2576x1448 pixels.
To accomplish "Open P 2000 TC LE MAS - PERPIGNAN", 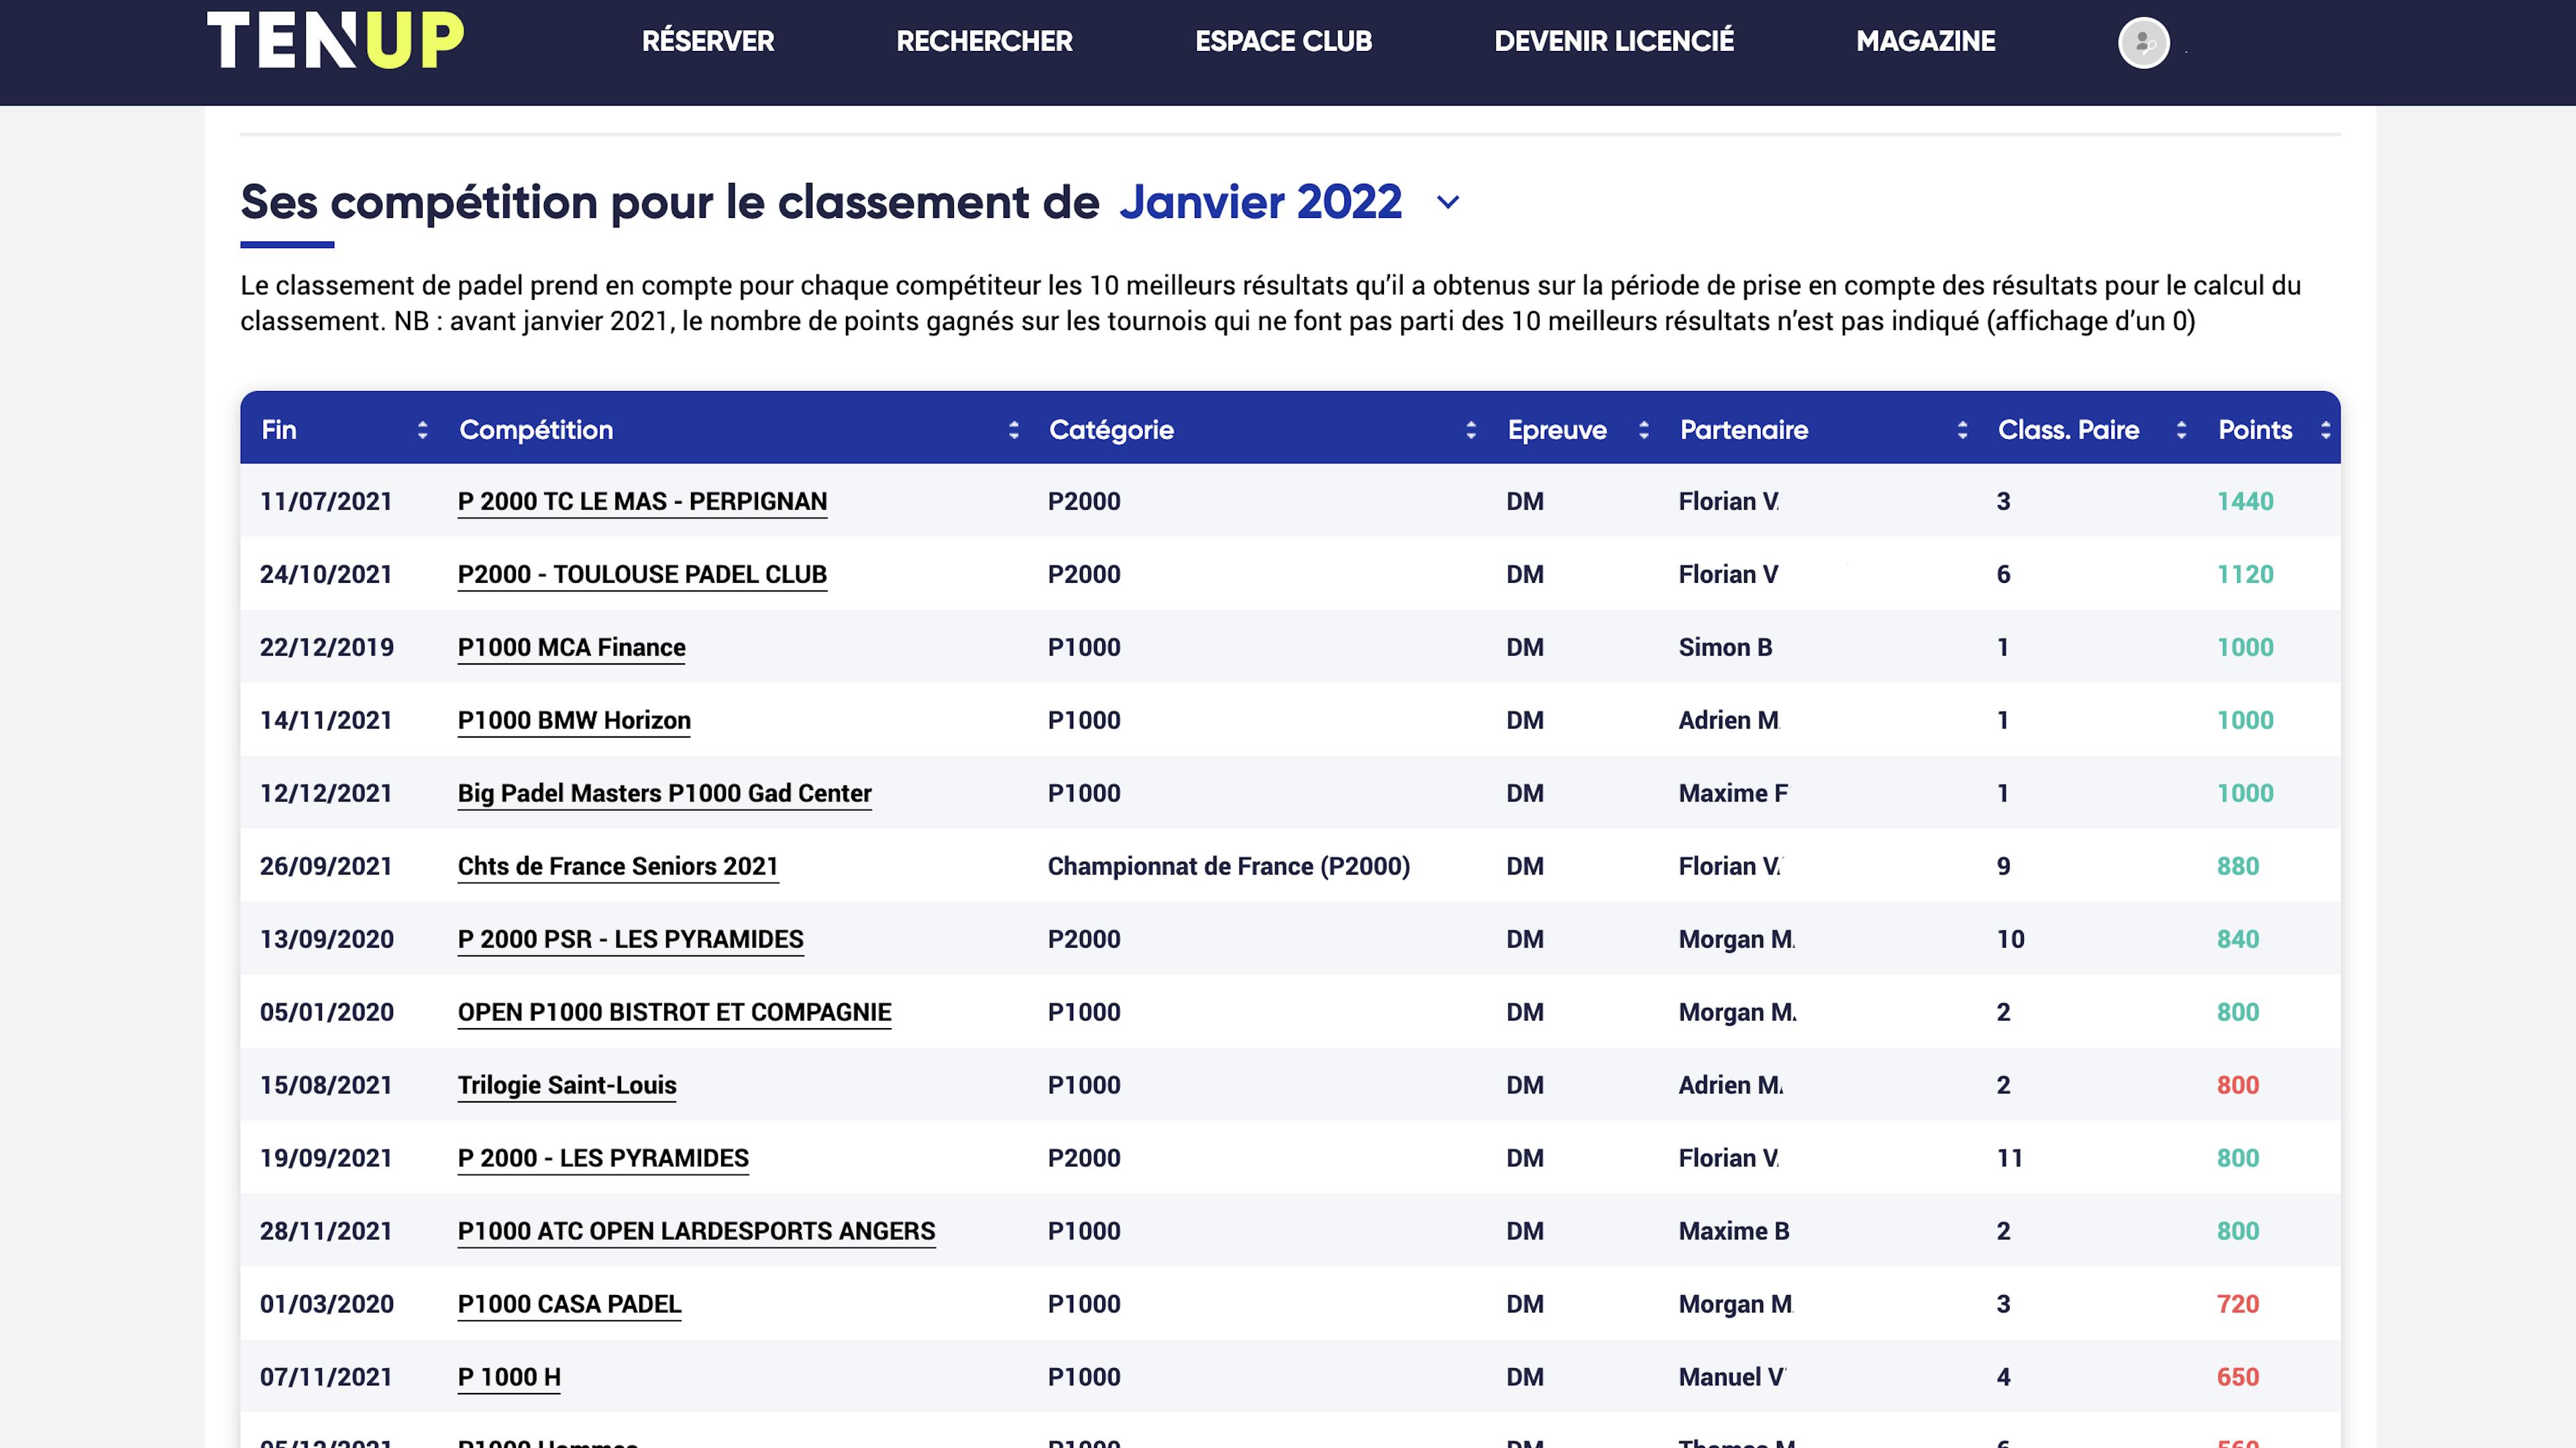I will click(x=642, y=502).
